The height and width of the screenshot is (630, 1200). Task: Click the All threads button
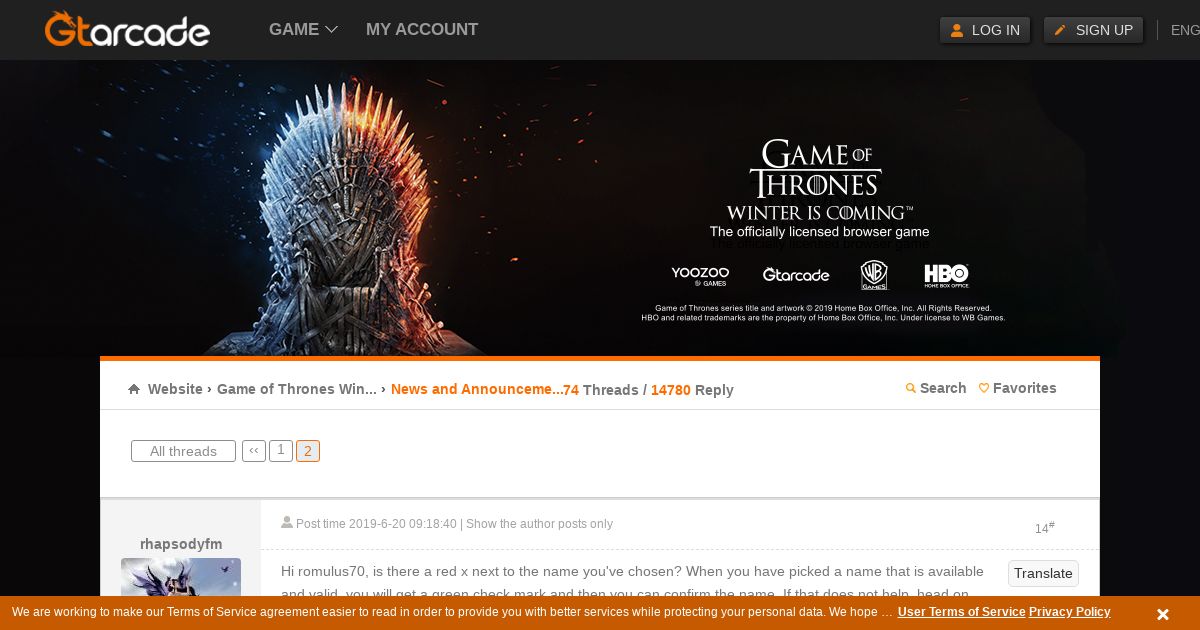click(183, 451)
